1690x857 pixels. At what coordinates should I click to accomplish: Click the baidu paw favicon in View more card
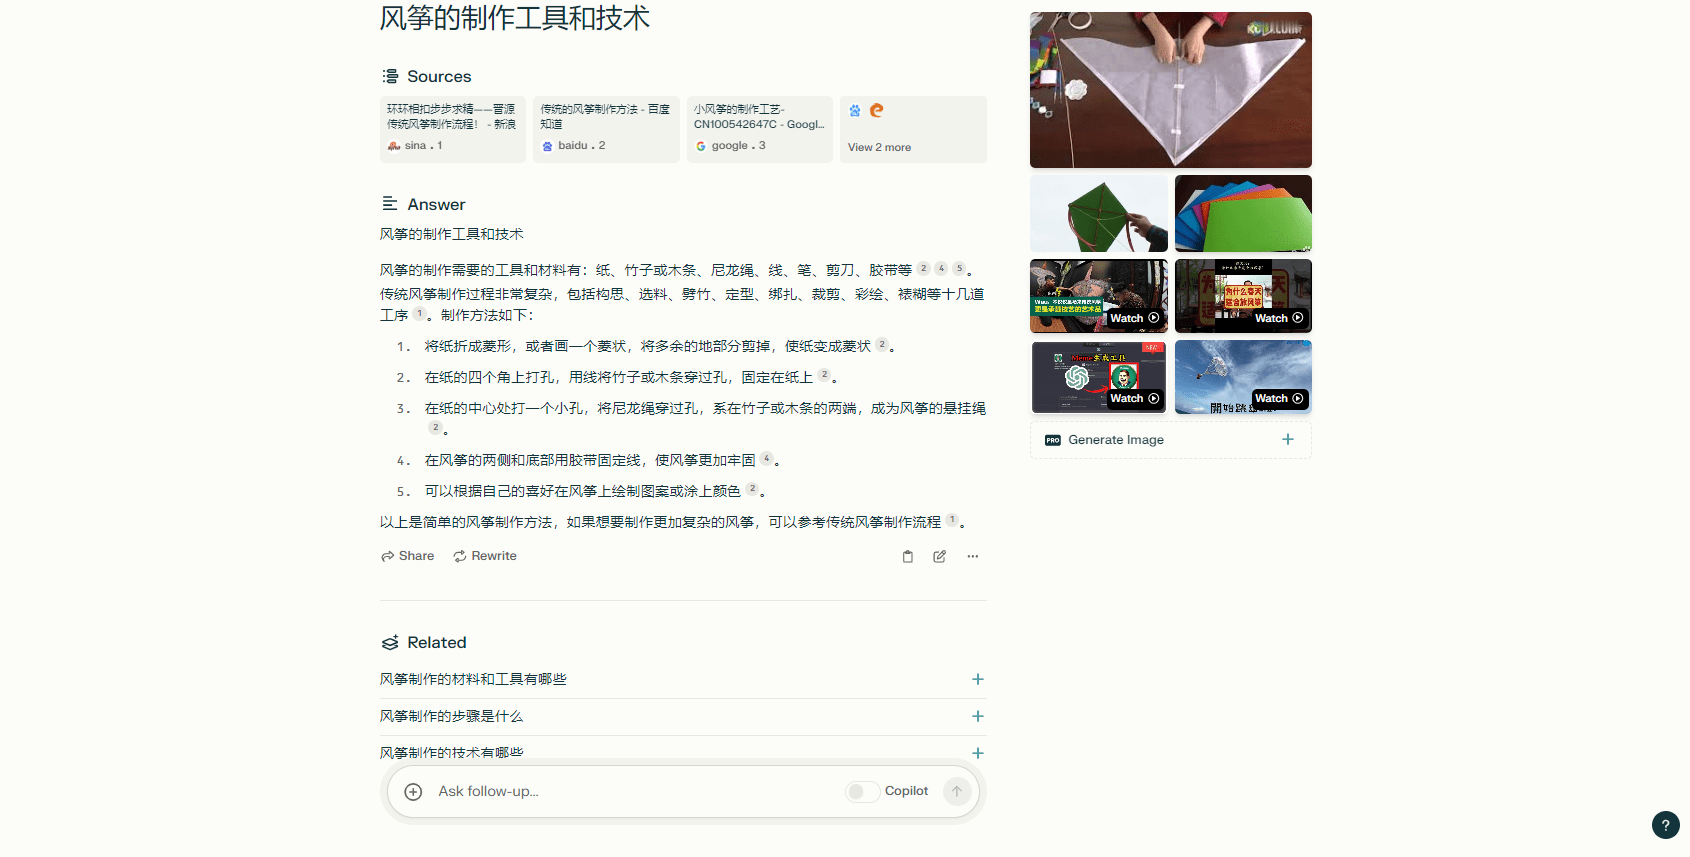[x=855, y=111]
